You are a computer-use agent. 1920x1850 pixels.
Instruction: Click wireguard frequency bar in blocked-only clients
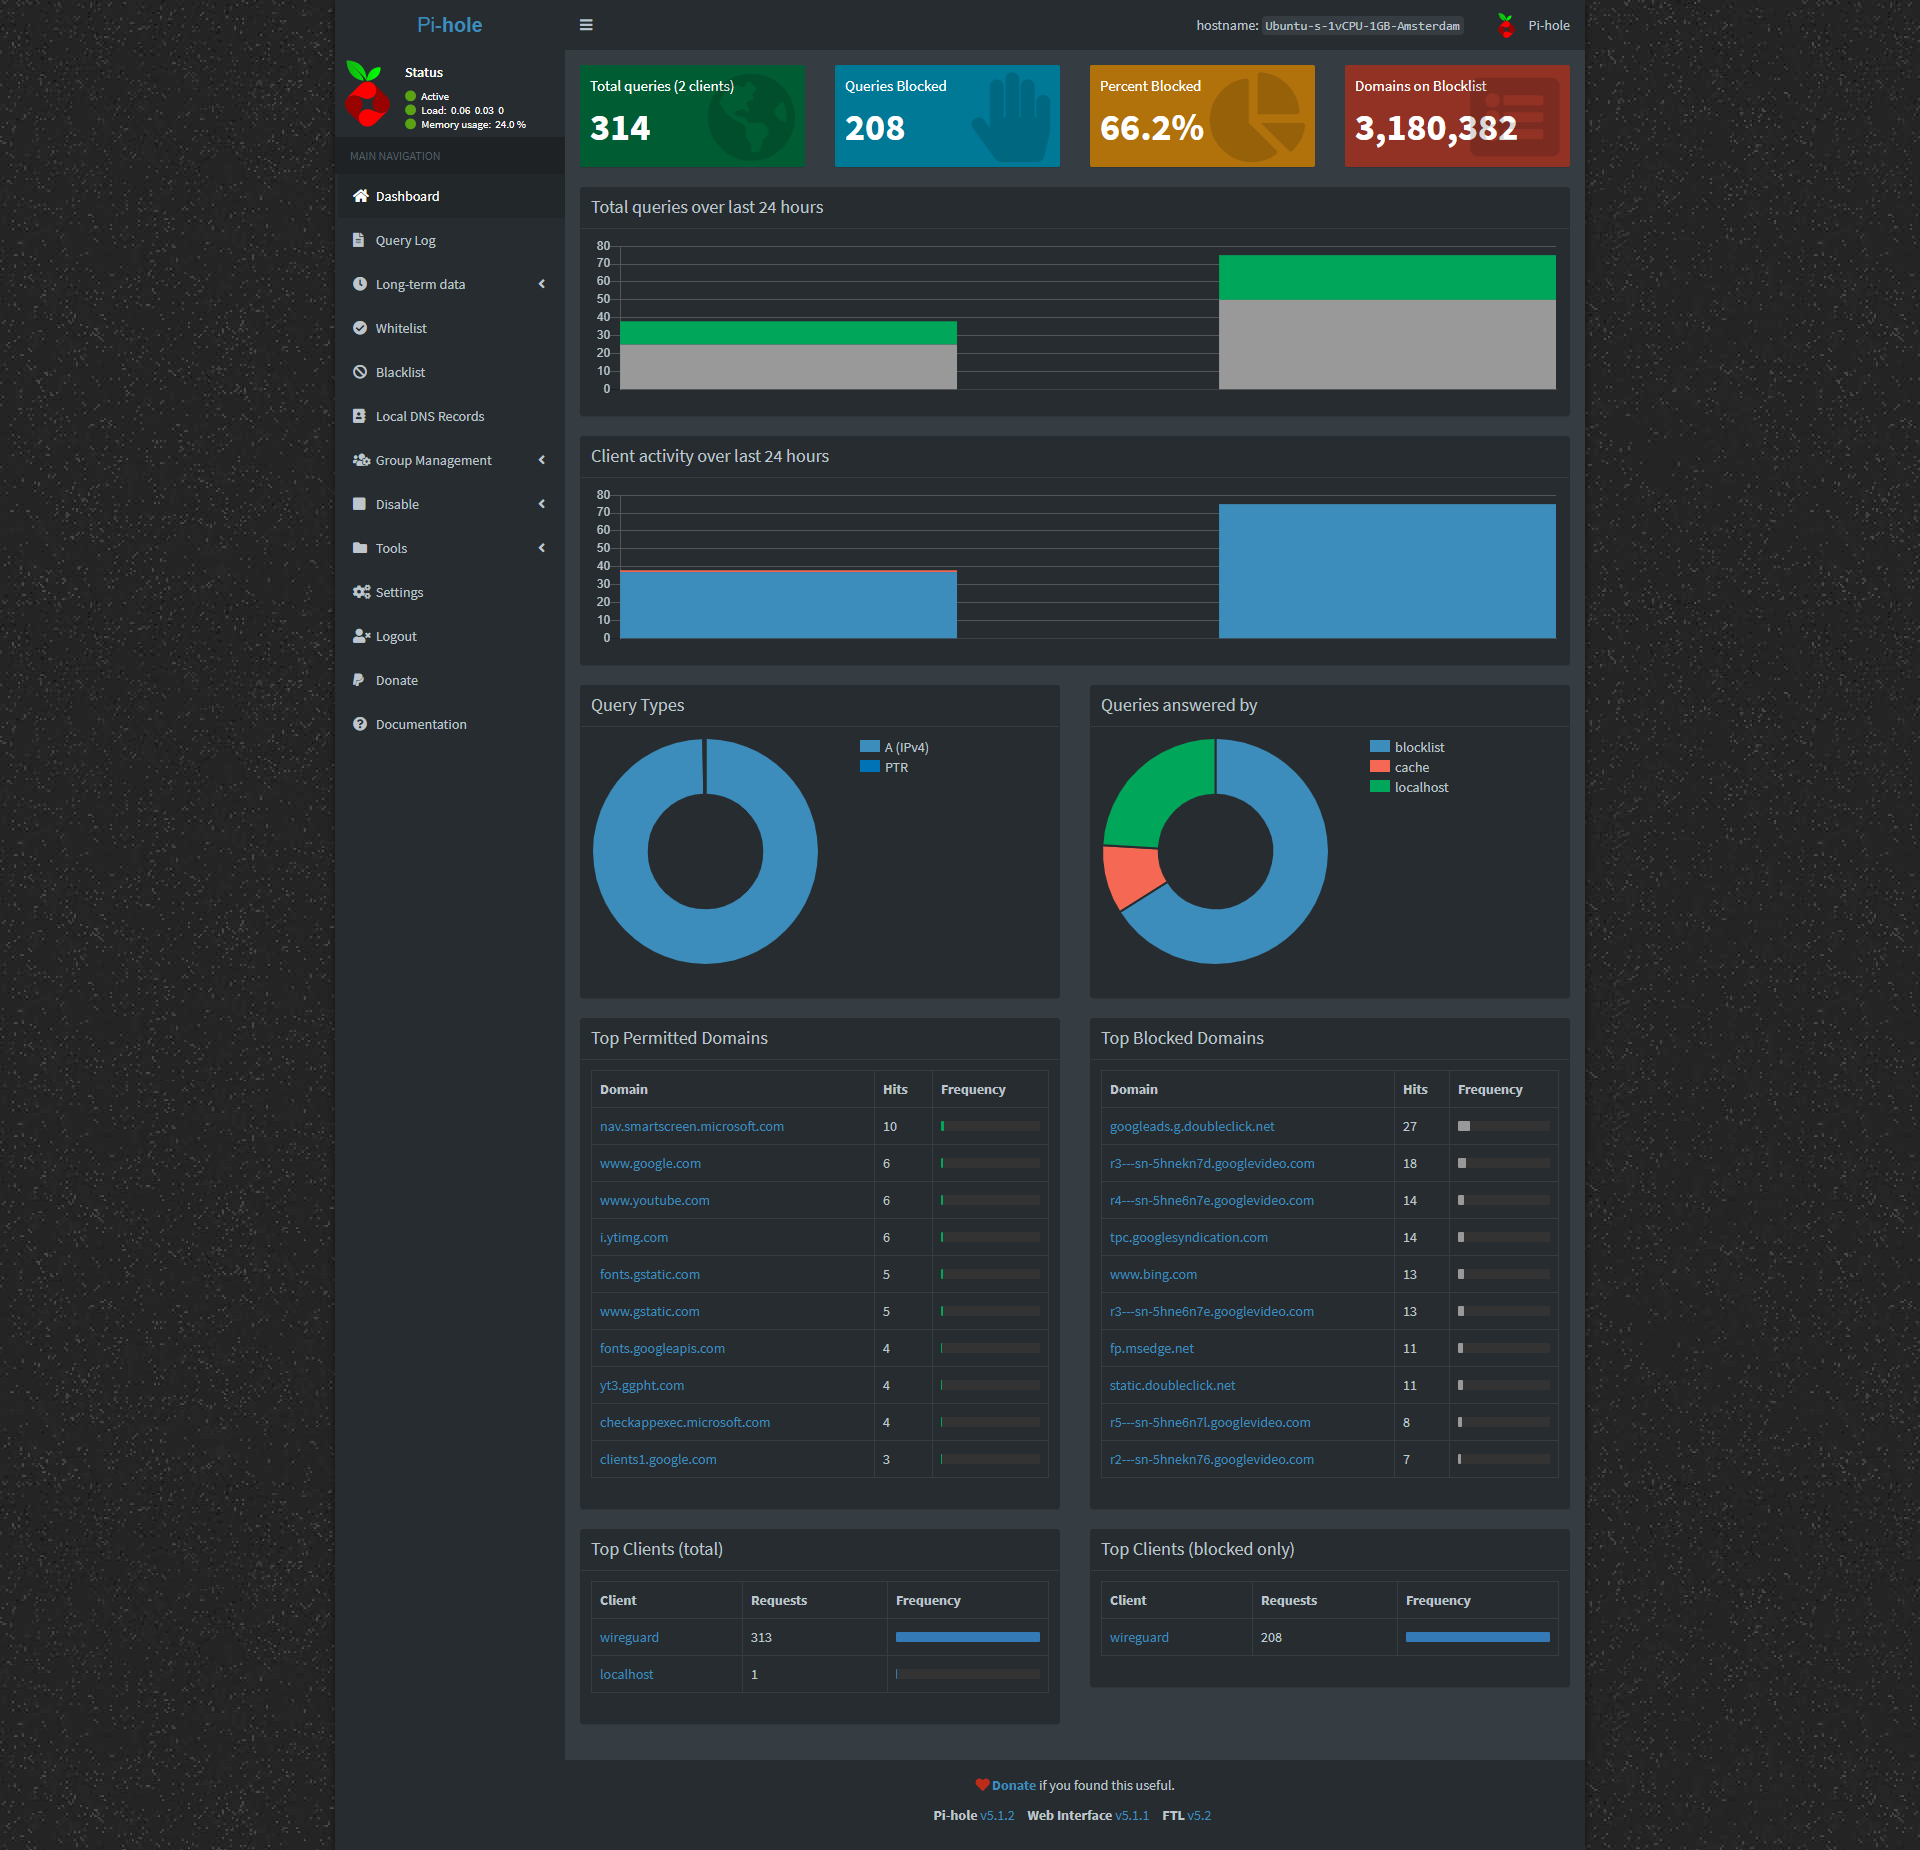[1478, 1637]
